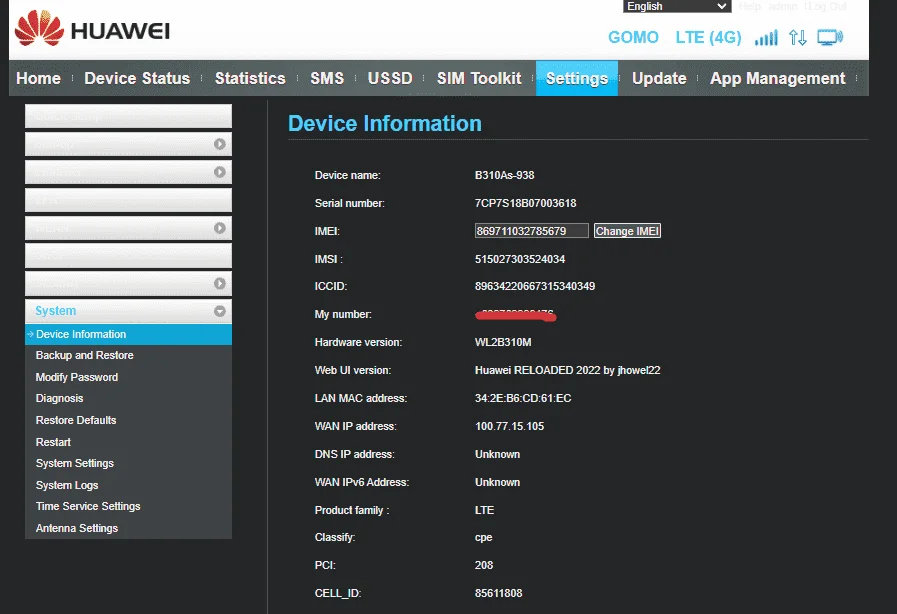Click the GOMO operator name
897x614 pixels.
[633, 38]
